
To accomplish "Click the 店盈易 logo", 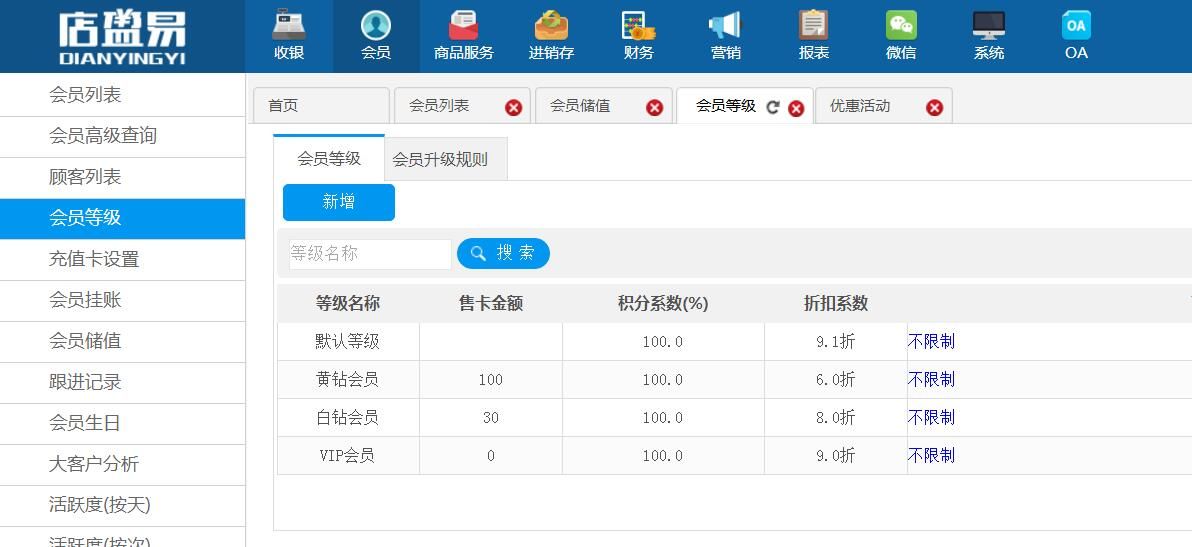I will tap(122, 37).
